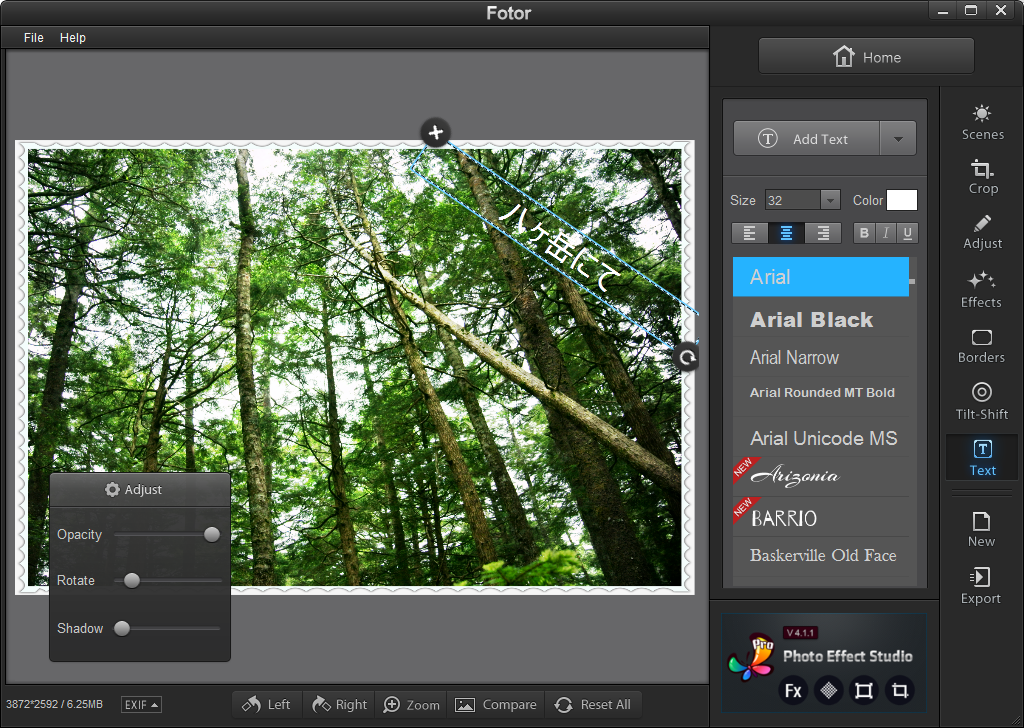Click the Japanese text on the photo
The image size is (1024, 728).
(x=559, y=247)
